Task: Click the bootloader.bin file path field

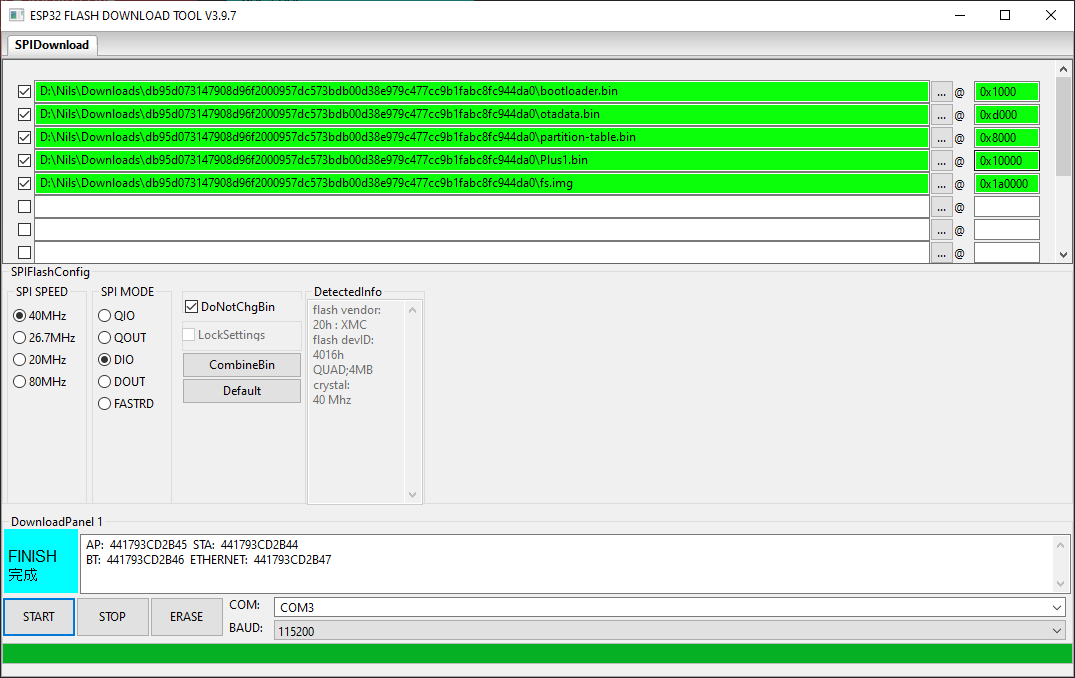Action: (x=482, y=92)
